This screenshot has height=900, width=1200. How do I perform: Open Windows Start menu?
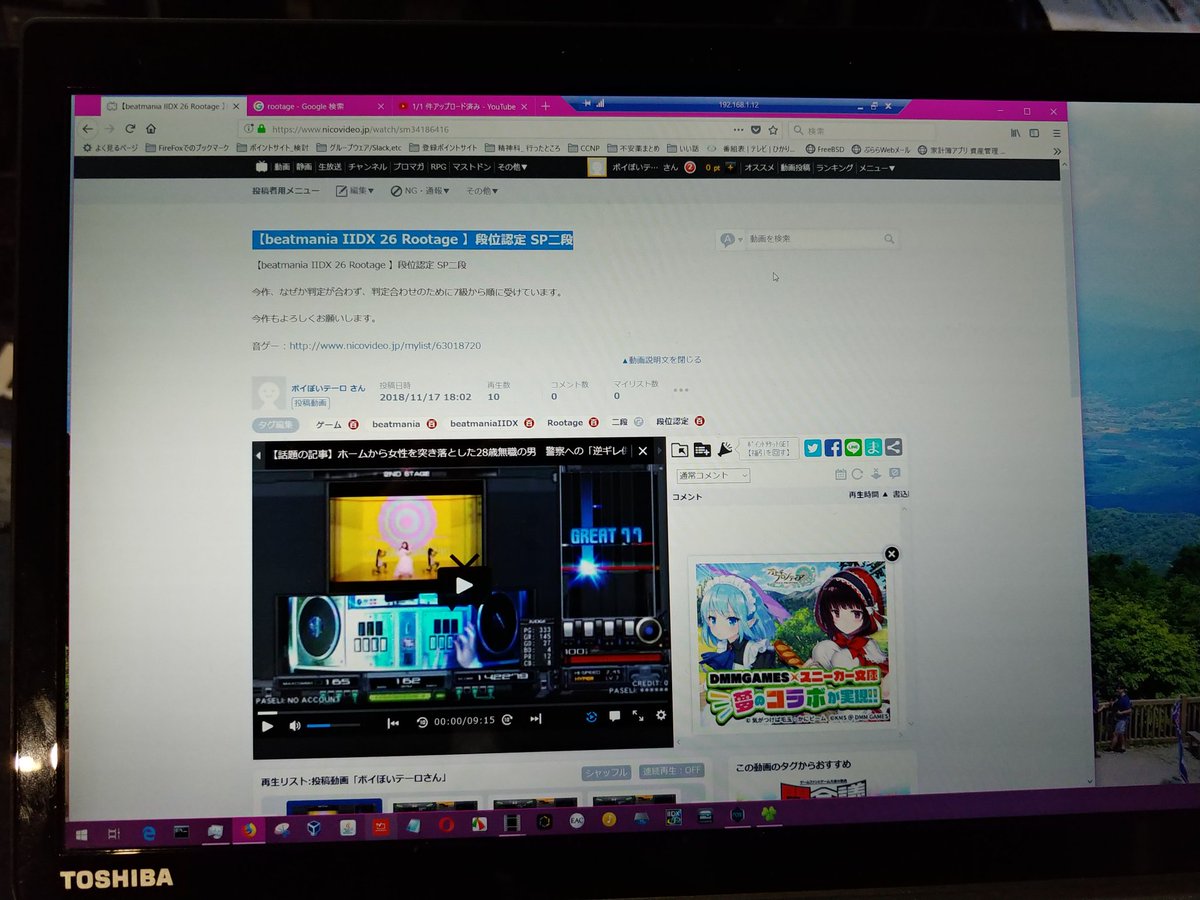[81, 833]
